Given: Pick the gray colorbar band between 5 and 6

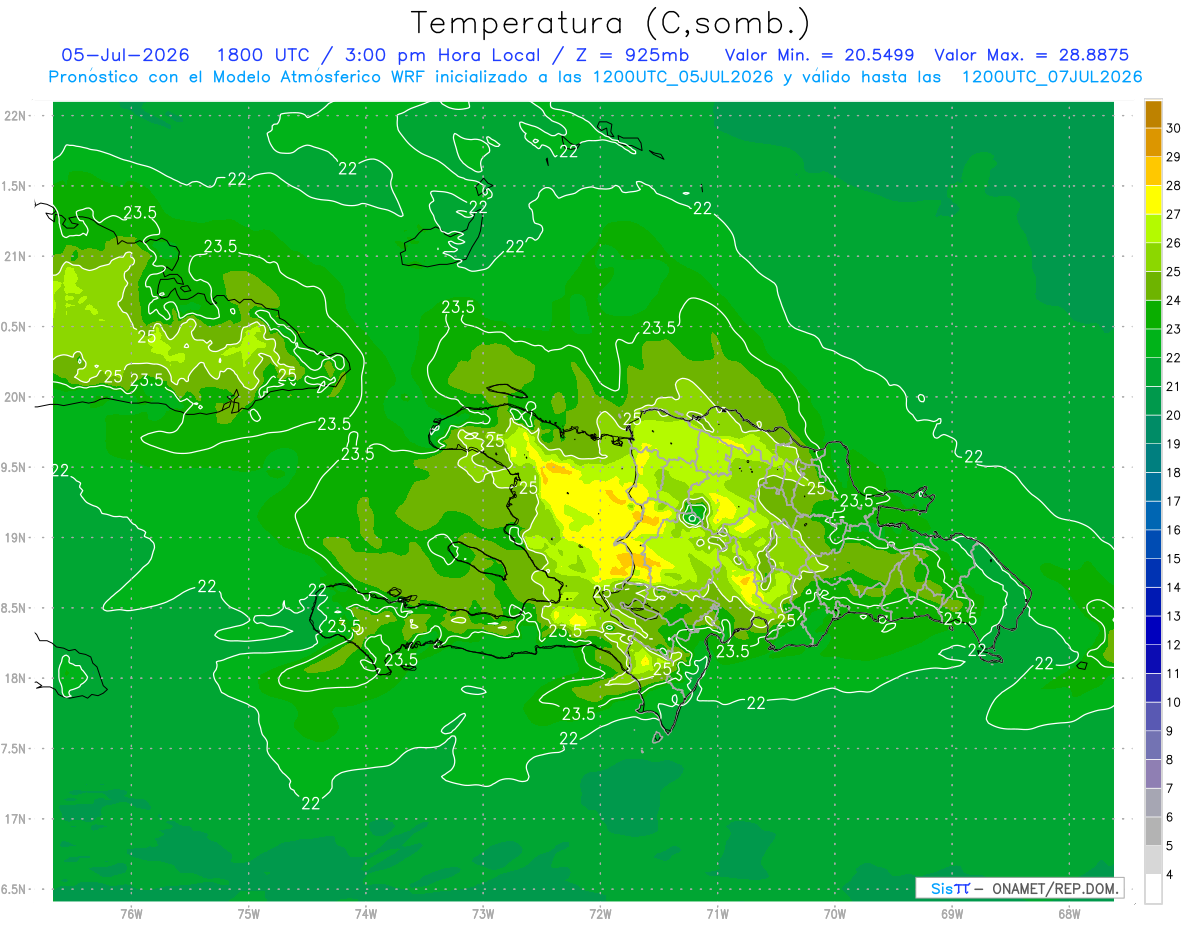Looking at the screenshot, I should click(x=1153, y=831).
